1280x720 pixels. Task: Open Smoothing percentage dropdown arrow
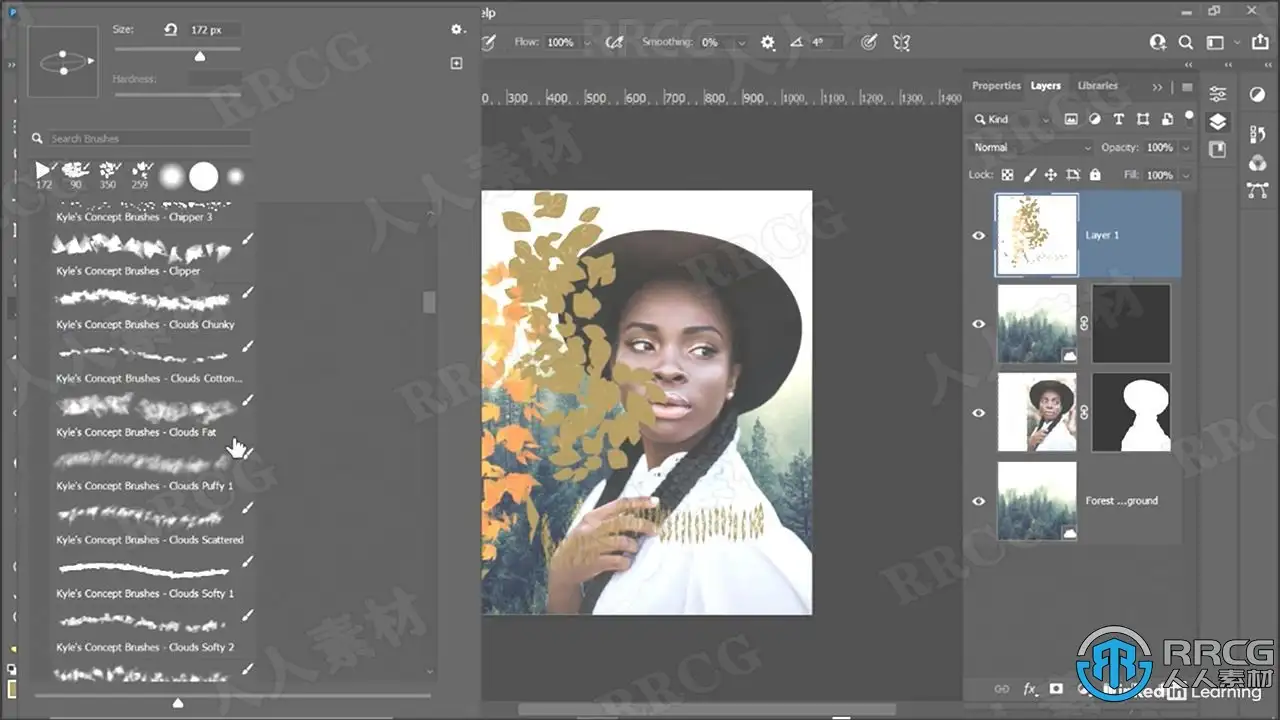[x=741, y=43]
